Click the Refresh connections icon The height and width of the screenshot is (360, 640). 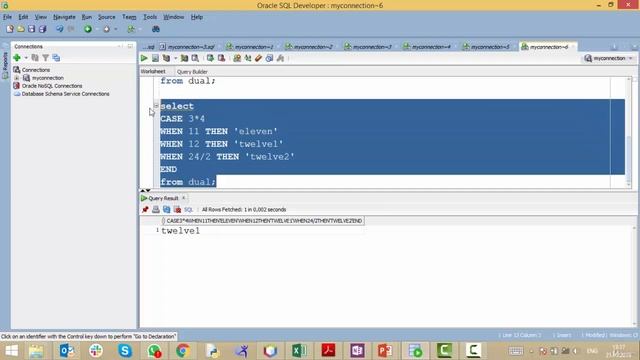pos(35,58)
